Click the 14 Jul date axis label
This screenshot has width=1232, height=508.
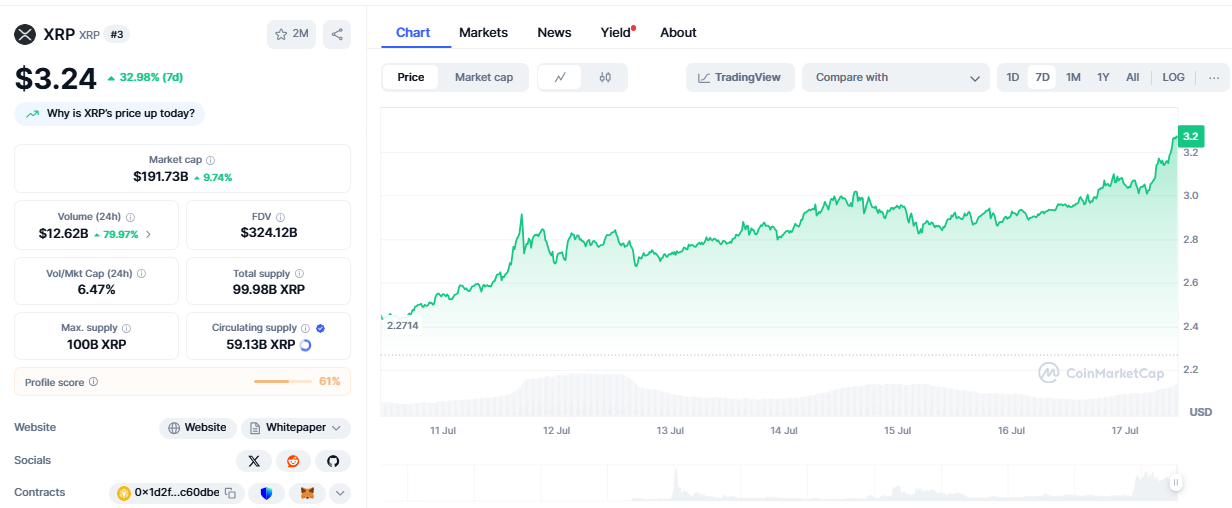click(783, 431)
